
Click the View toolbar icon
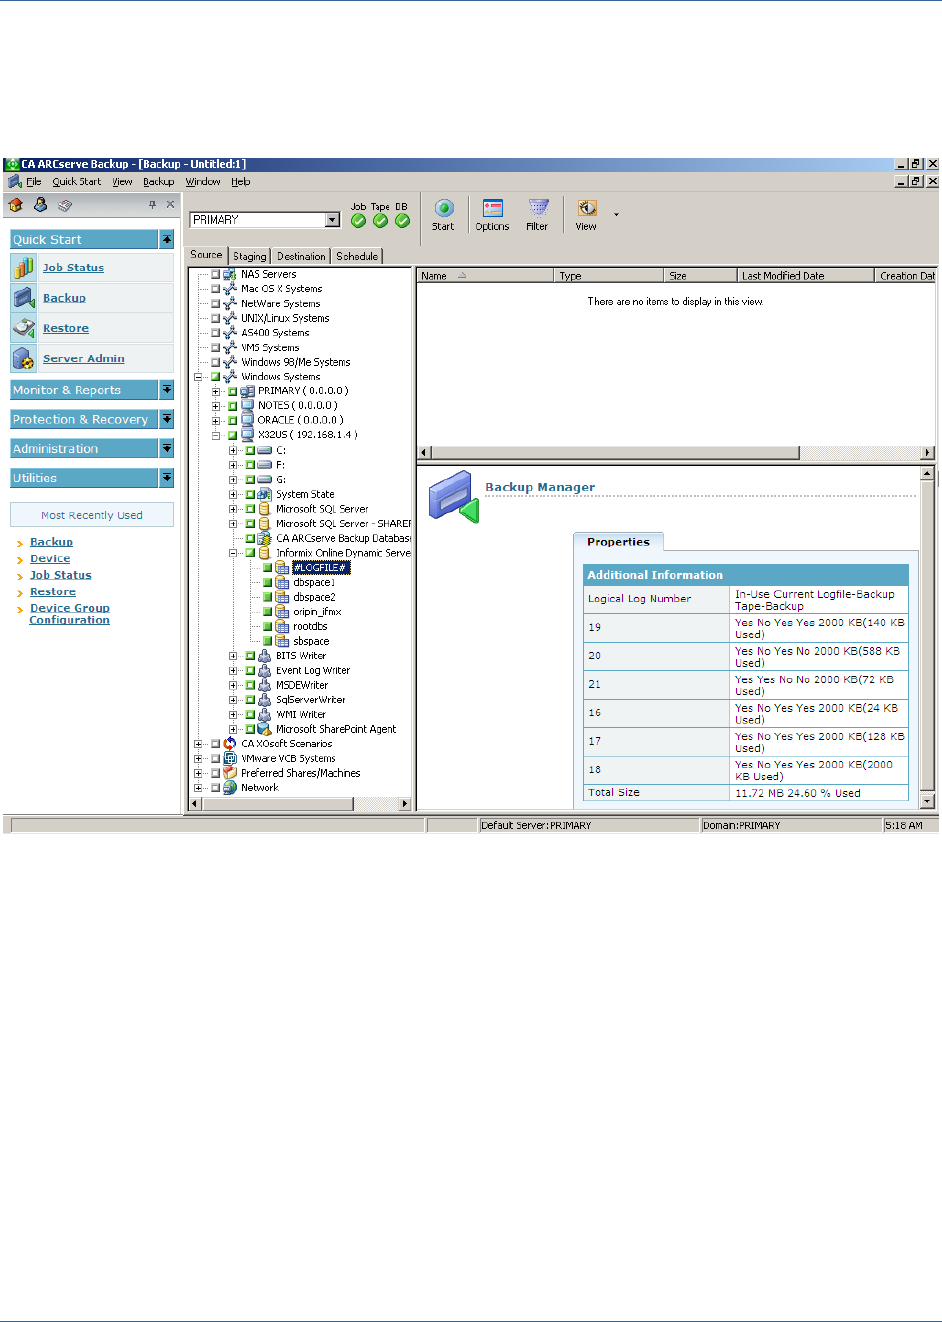pos(587,208)
